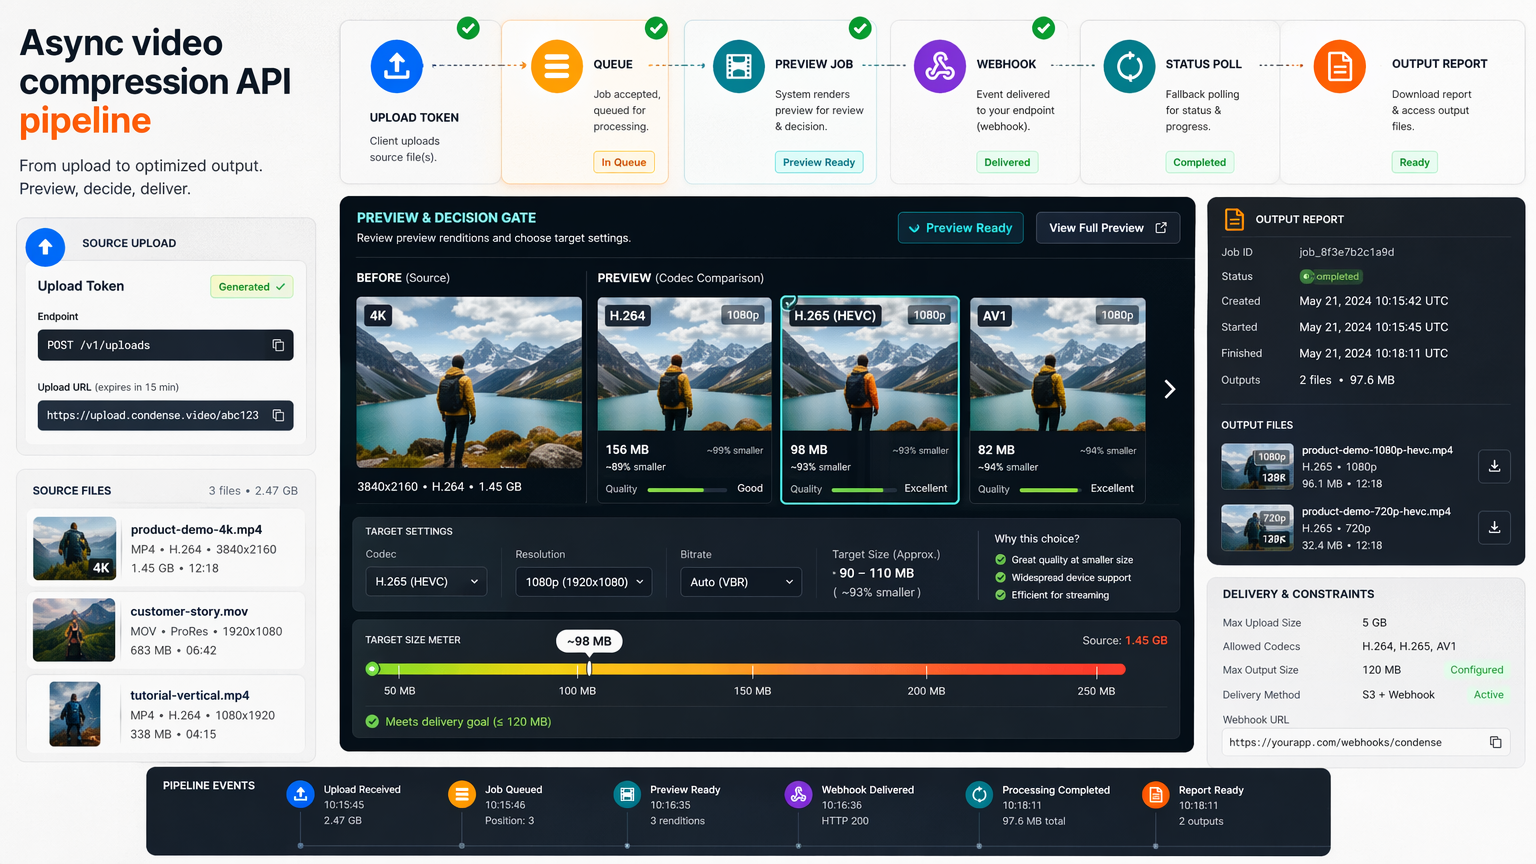Click the Status Poll refresh icon
Image resolution: width=1536 pixels, height=864 pixels.
point(1129,66)
